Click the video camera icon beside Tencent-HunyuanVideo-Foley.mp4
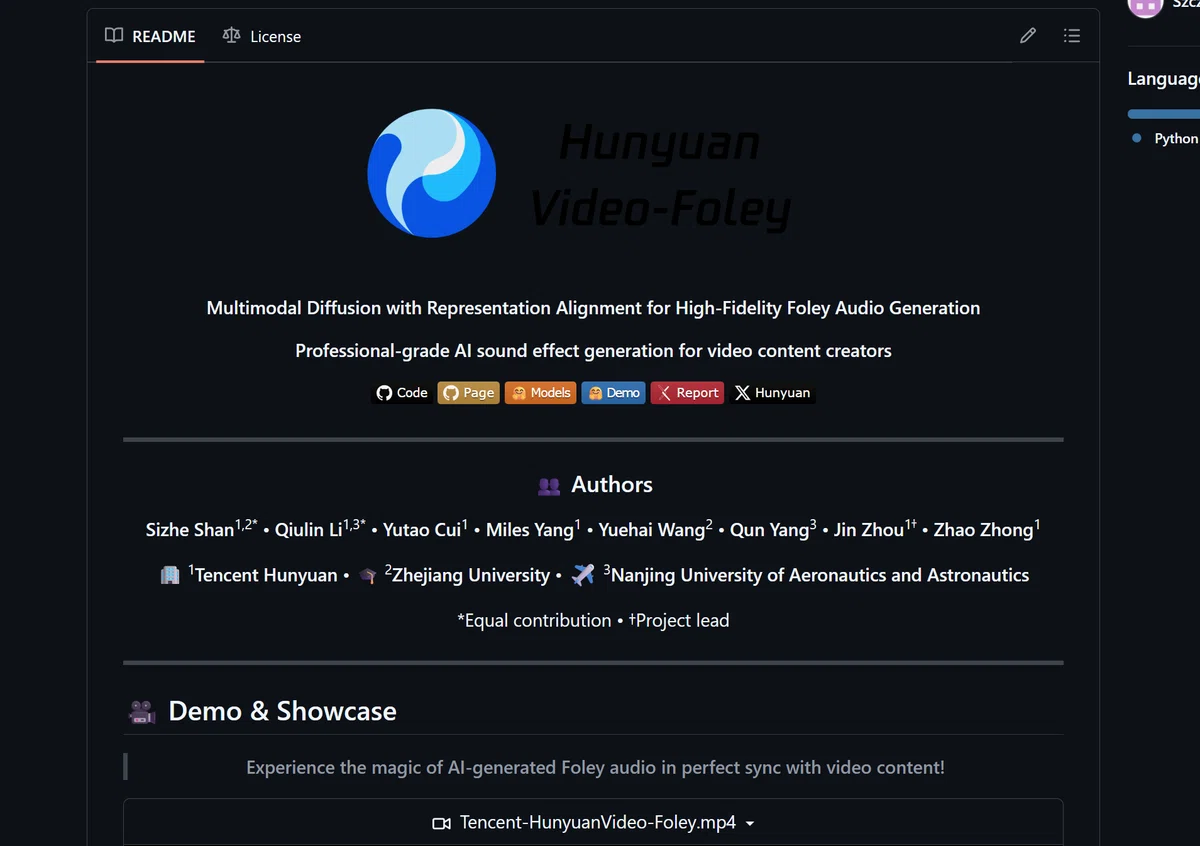This screenshot has width=1200, height=846. coord(441,823)
